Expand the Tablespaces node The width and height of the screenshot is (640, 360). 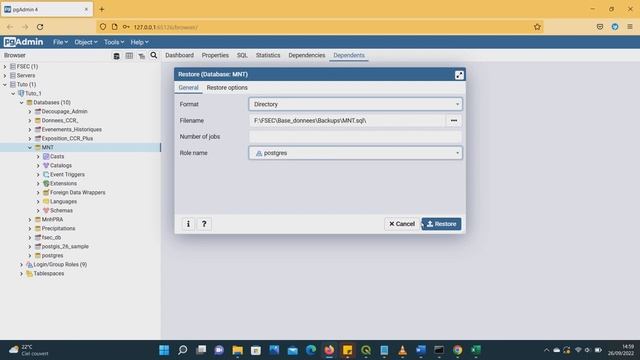coord(22,273)
